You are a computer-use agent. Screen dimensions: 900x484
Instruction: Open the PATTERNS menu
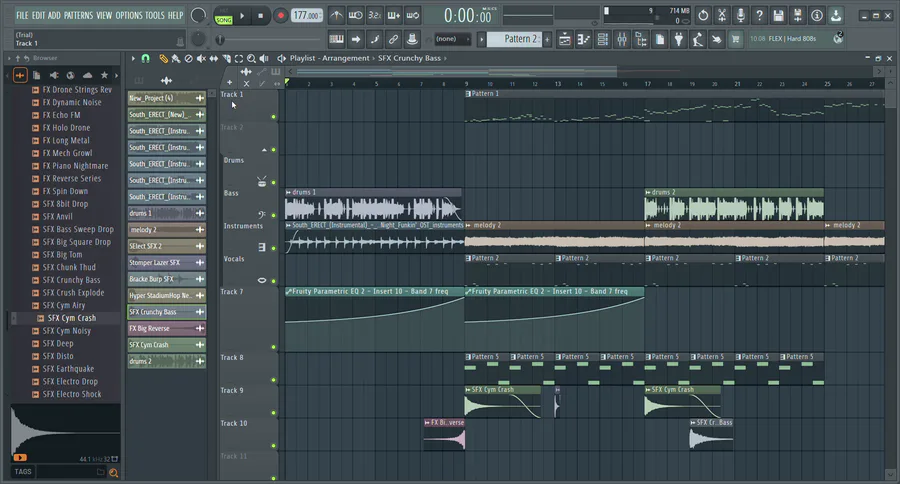click(x=79, y=16)
